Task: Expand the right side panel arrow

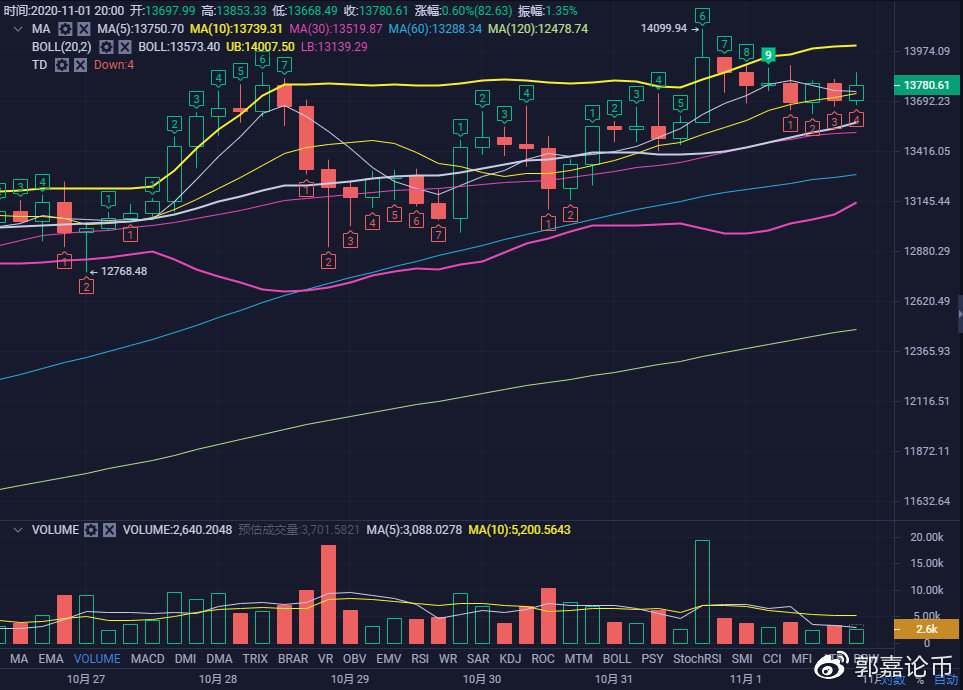Action: [x=959, y=320]
